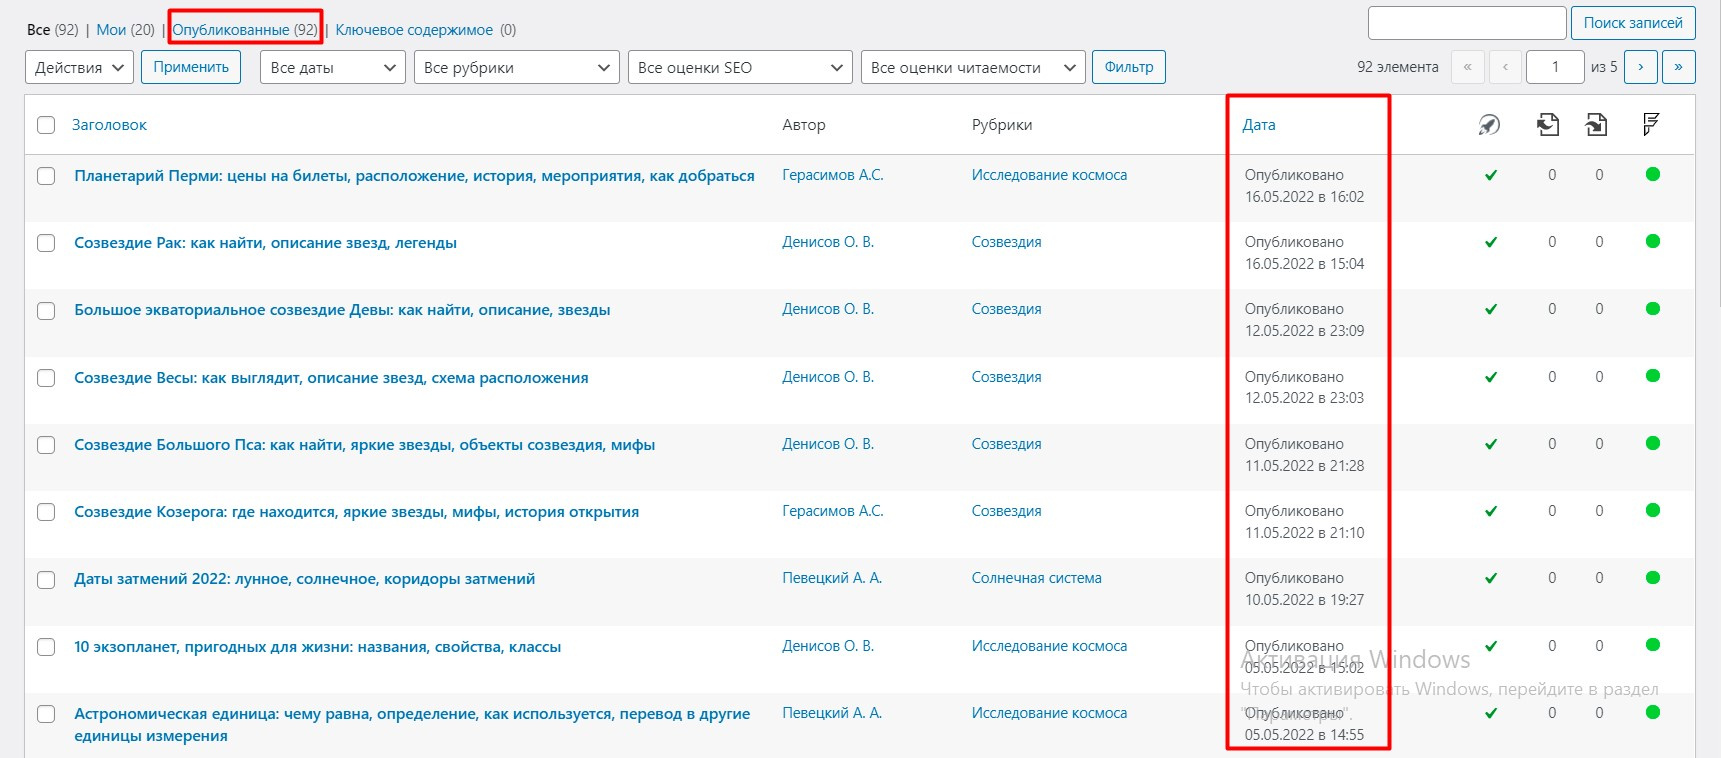The image size is (1721, 758).
Task: Tick the select-all checkbox beside Заголовок
Action: pyautogui.click(x=46, y=125)
